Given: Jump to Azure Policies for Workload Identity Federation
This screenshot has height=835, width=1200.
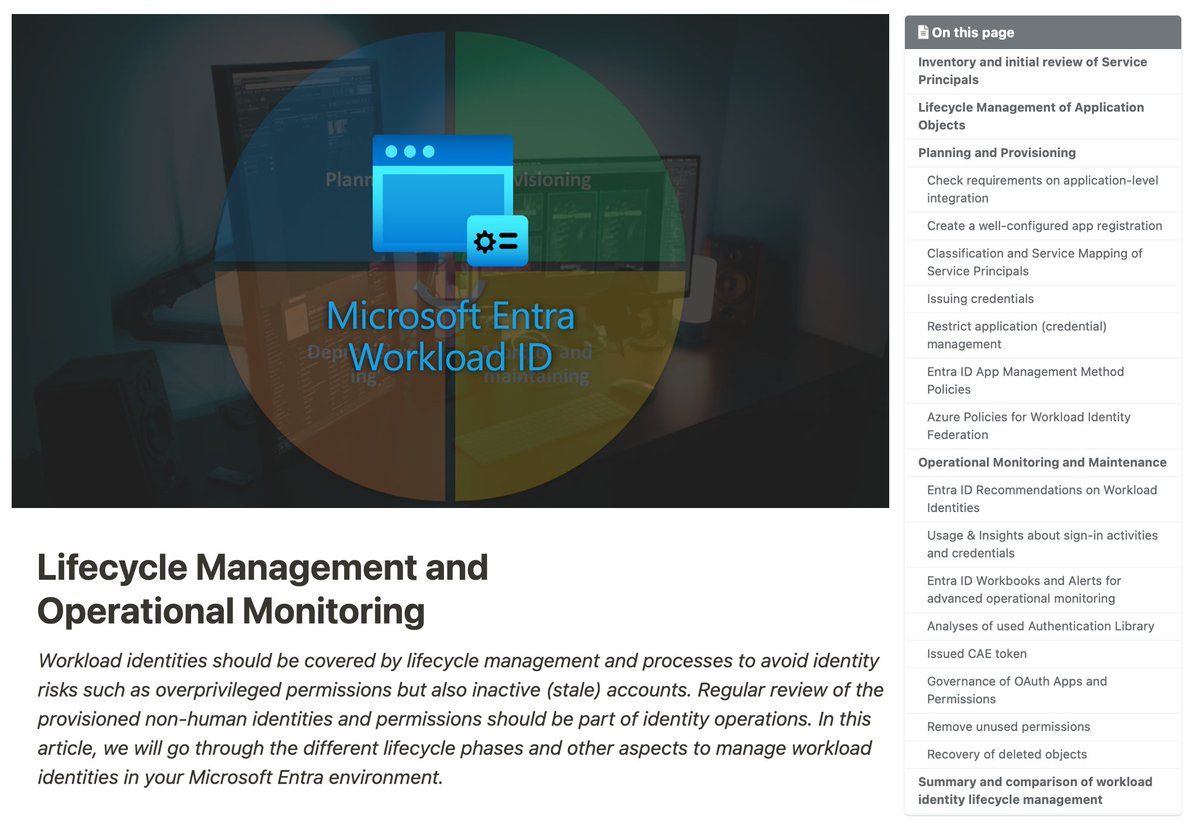Looking at the screenshot, I should (x=1043, y=426).
